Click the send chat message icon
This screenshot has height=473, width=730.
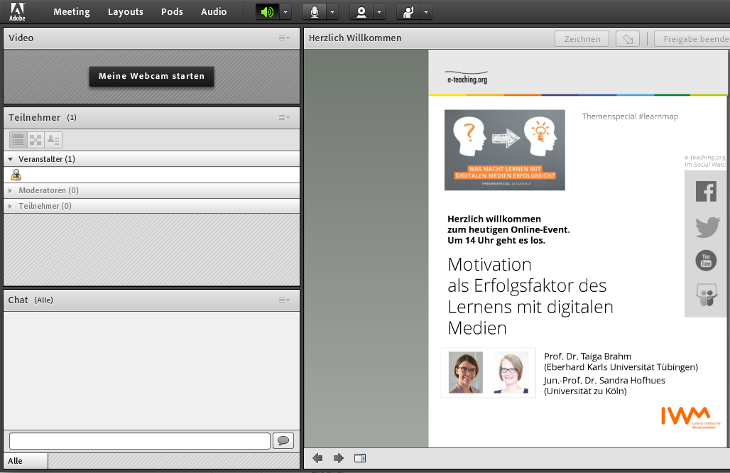point(283,441)
